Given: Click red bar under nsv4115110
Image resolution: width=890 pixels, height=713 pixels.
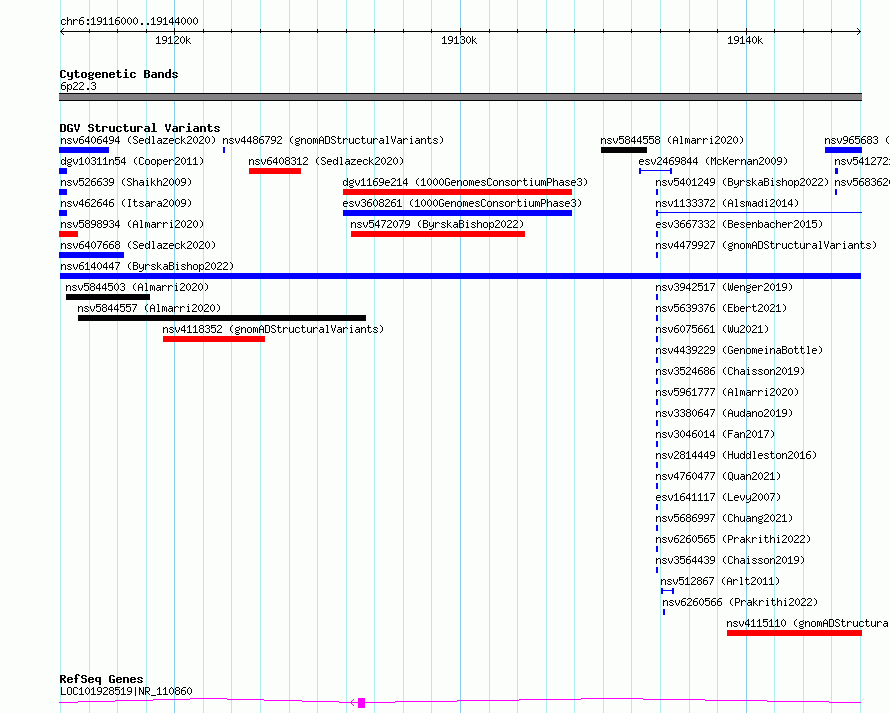Looking at the screenshot, I should click(794, 633).
